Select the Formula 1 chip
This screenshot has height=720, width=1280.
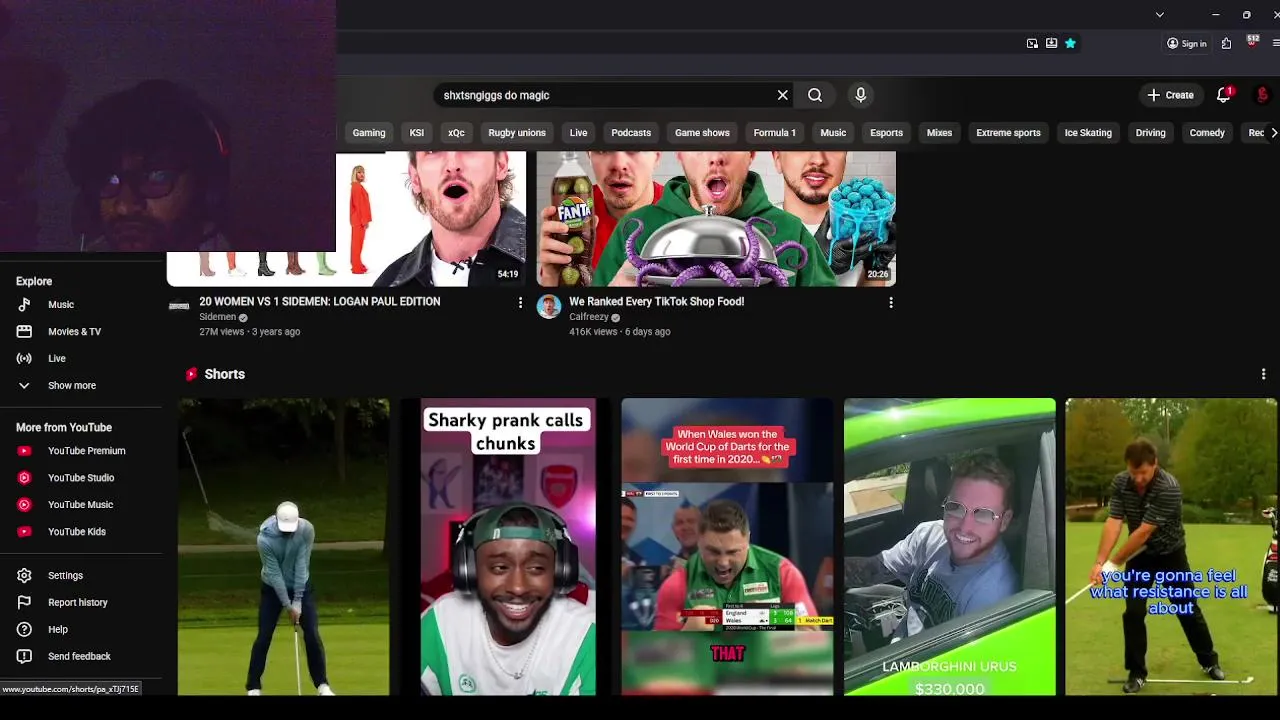[775, 132]
